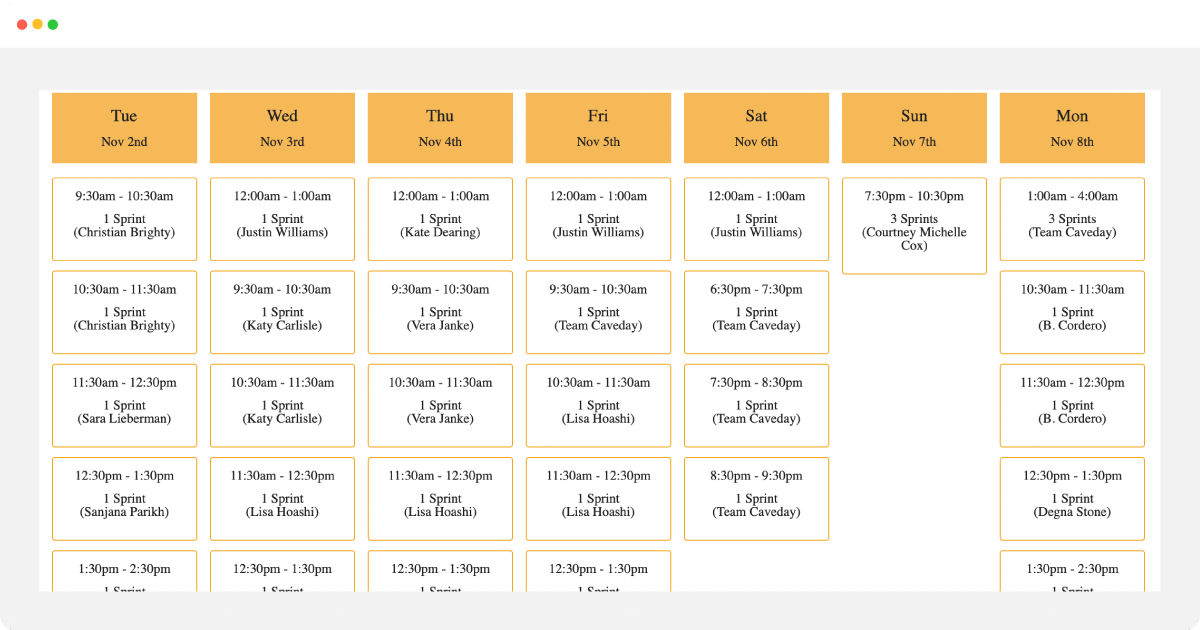This screenshot has width=1200, height=630.
Task: Select the Wed Nov 3rd day header
Action: [x=282, y=127]
